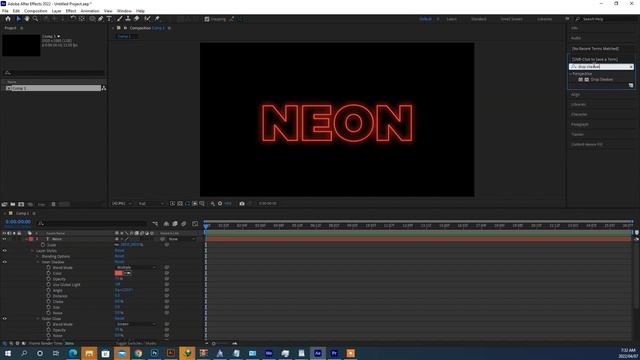Collapse Perspective category in Effects panel
Screen dimensions: 640x360
[571, 74]
